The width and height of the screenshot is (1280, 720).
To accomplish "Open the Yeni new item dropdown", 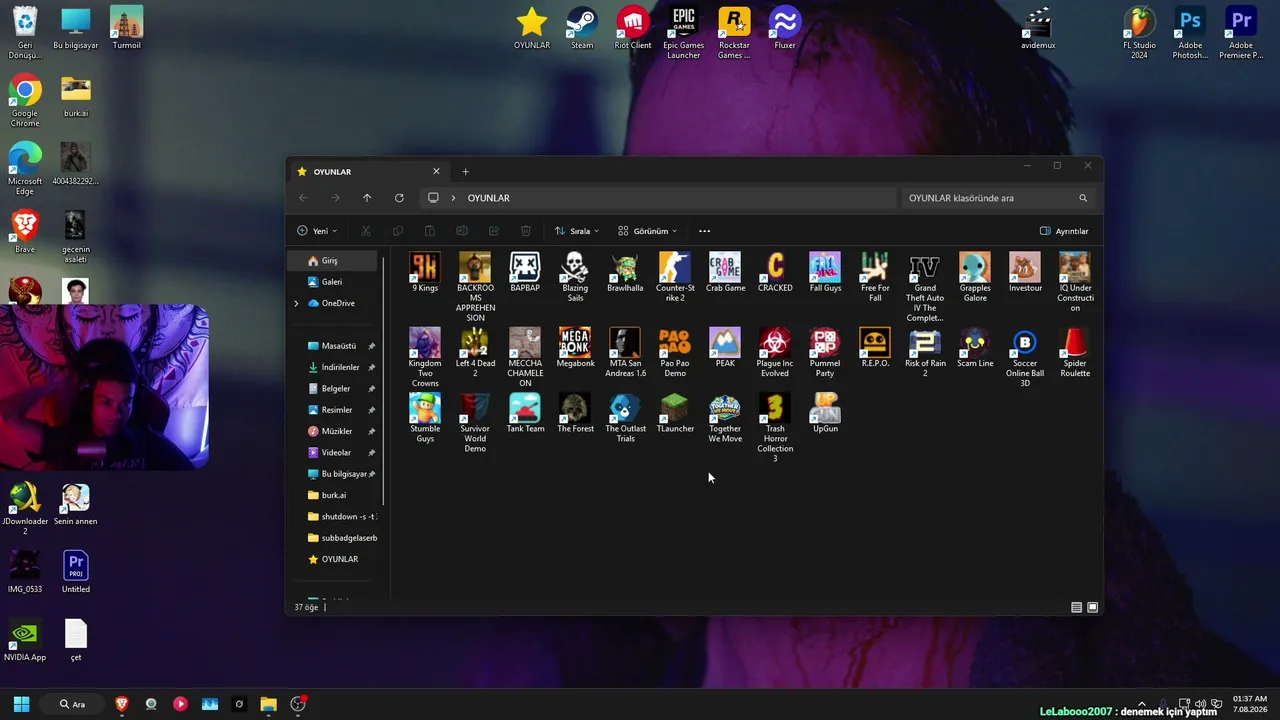I will click(x=317, y=231).
